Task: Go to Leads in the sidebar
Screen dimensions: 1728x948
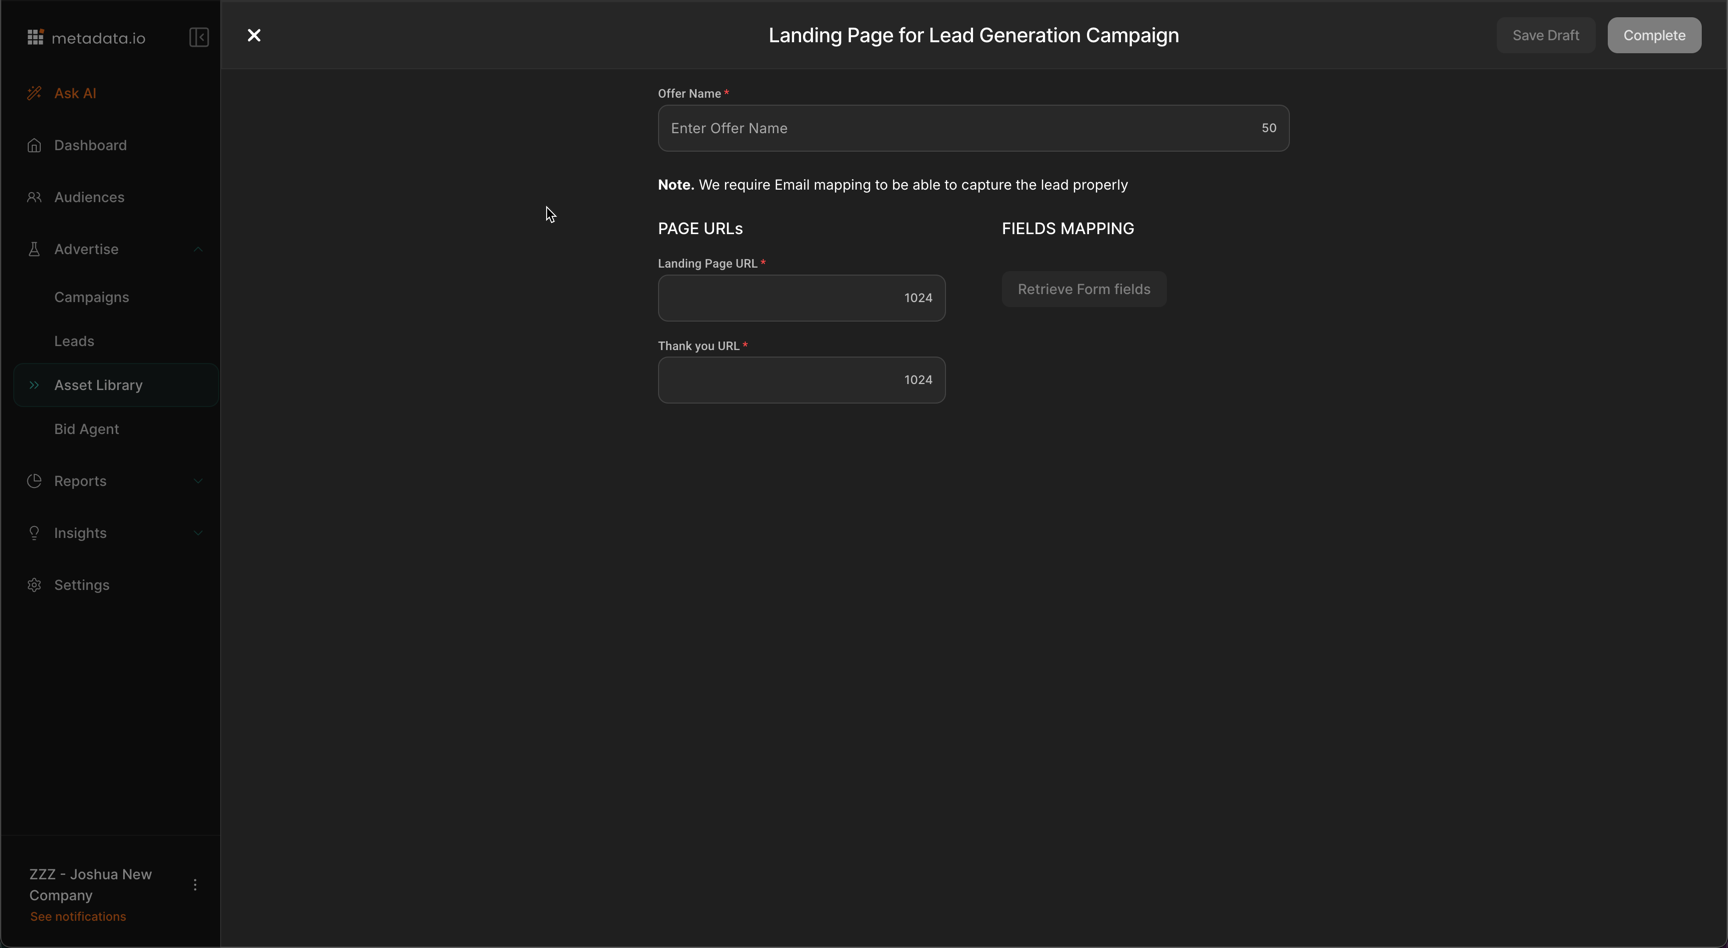Action: tap(74, 341)
